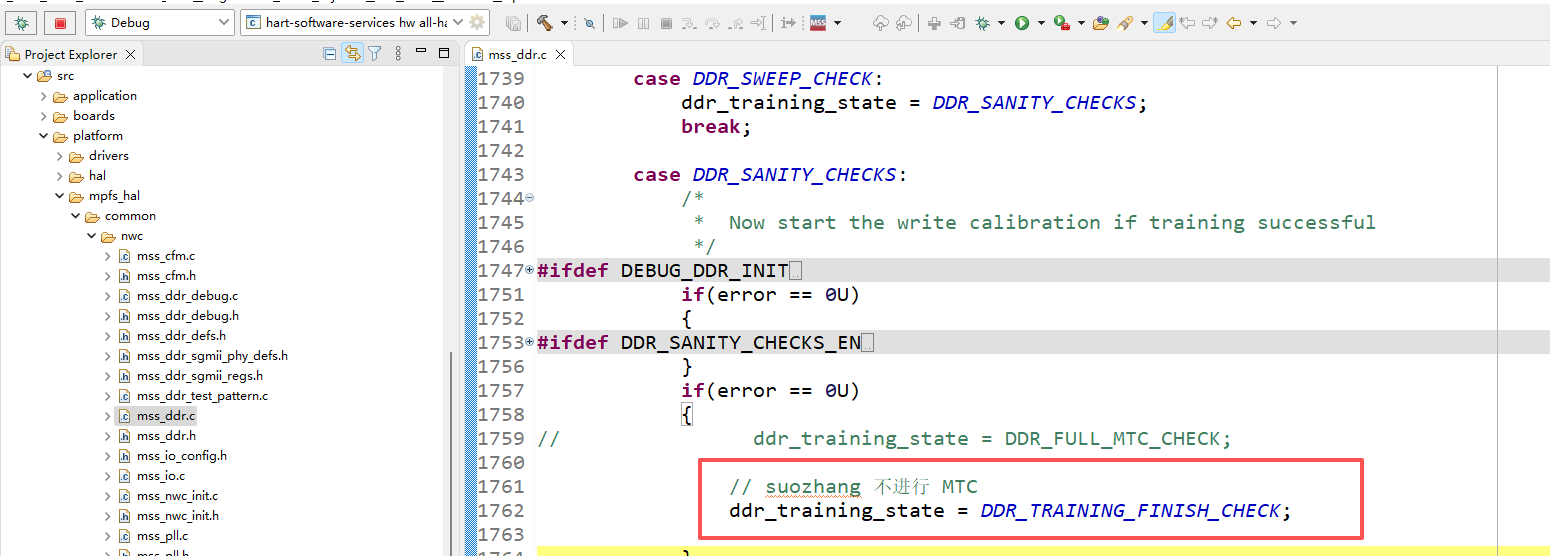Click Collapse All in Project Explorer
Viewport: 1550px width, 556px height.
pyautogui.click(x=330, y=54)
